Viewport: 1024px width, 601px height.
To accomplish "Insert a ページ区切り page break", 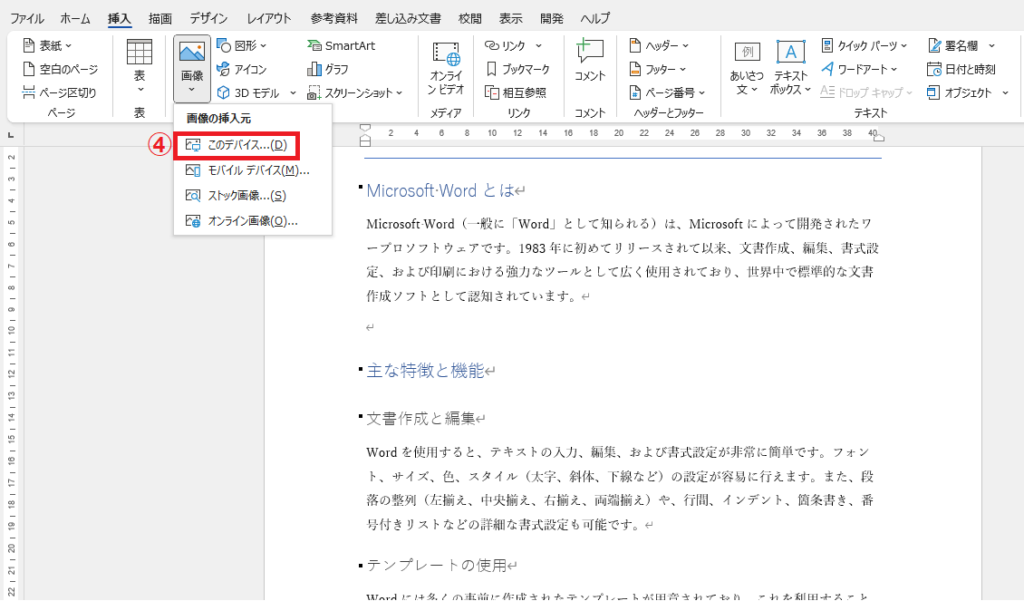I will click(59, 93).
